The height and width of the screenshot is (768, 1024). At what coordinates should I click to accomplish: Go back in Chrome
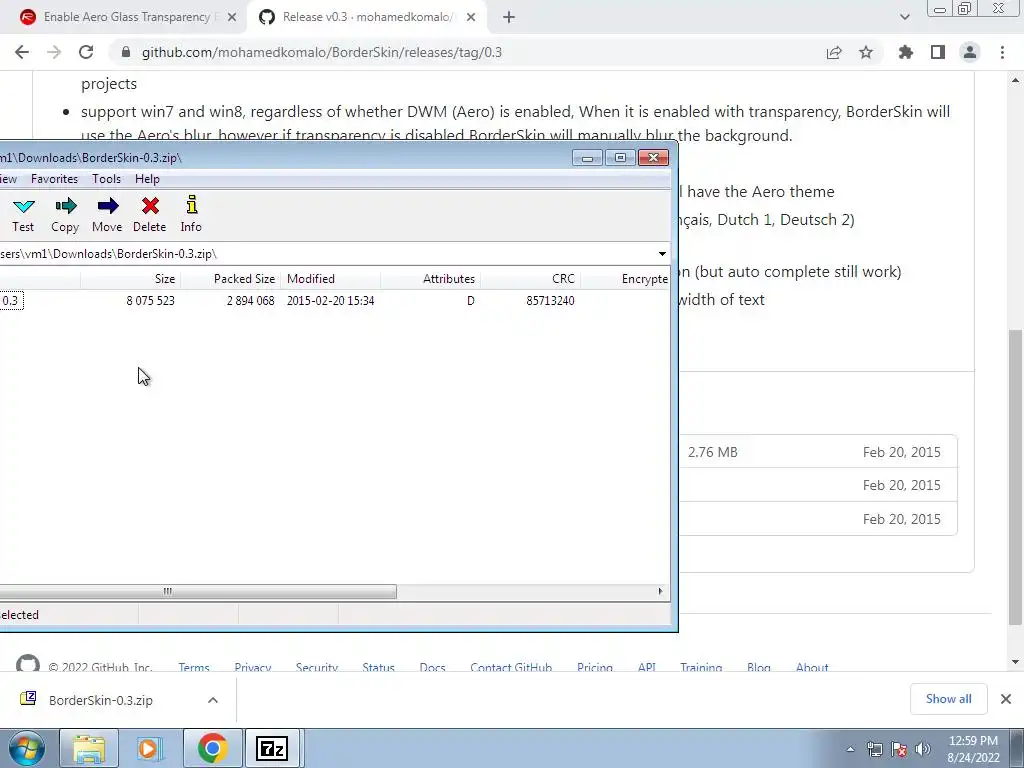click(x=22, y=52)
